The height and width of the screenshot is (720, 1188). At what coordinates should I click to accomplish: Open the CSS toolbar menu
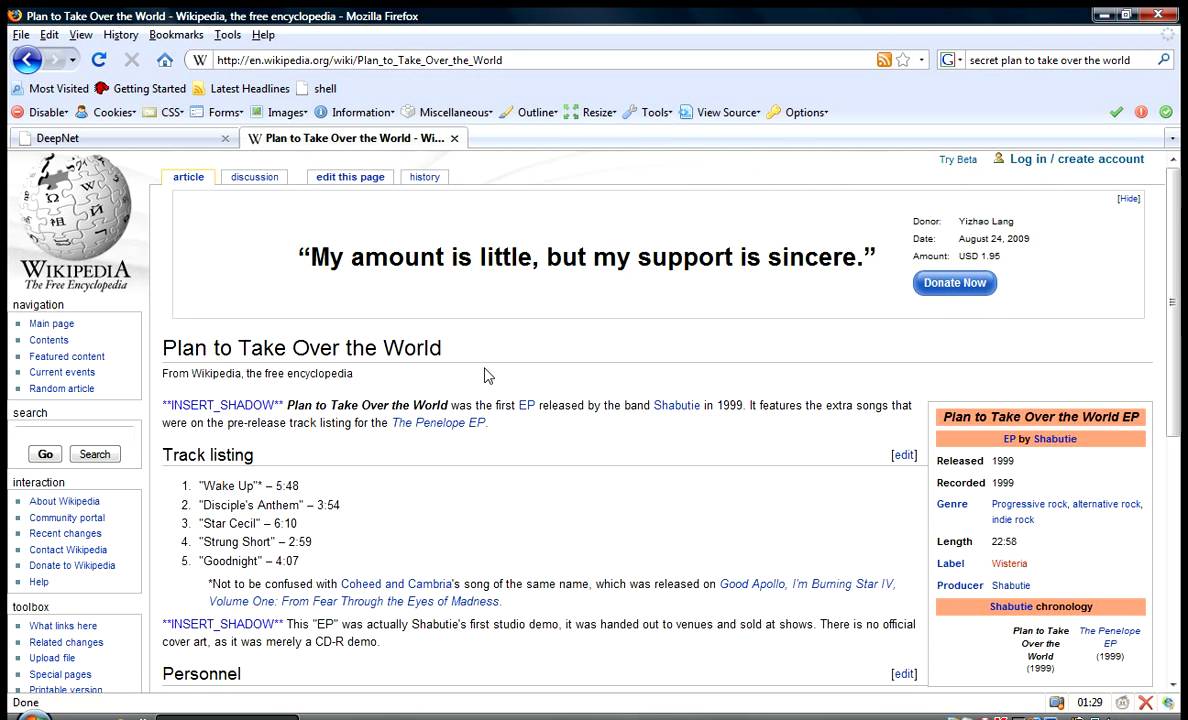pyautogui.click(x=164, y=112)
